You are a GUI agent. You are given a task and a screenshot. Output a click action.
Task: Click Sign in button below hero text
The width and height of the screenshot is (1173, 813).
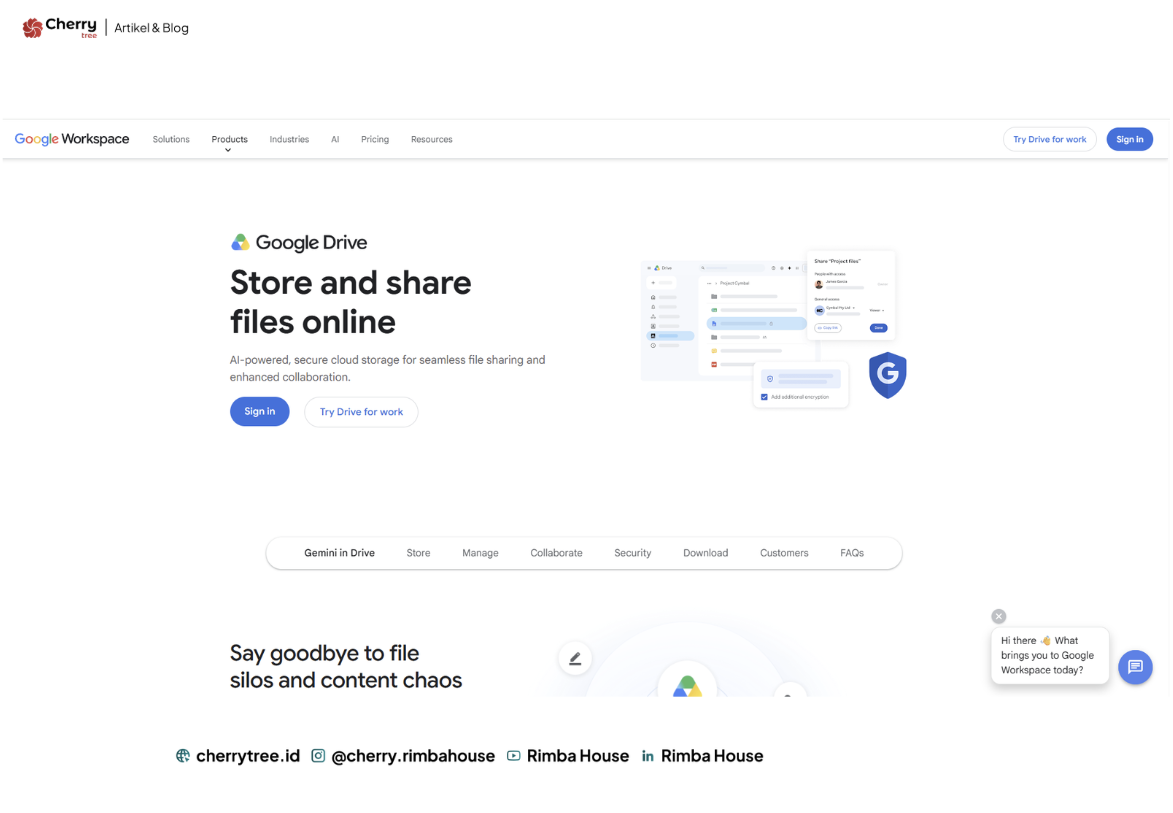click(x=260, y=411)
